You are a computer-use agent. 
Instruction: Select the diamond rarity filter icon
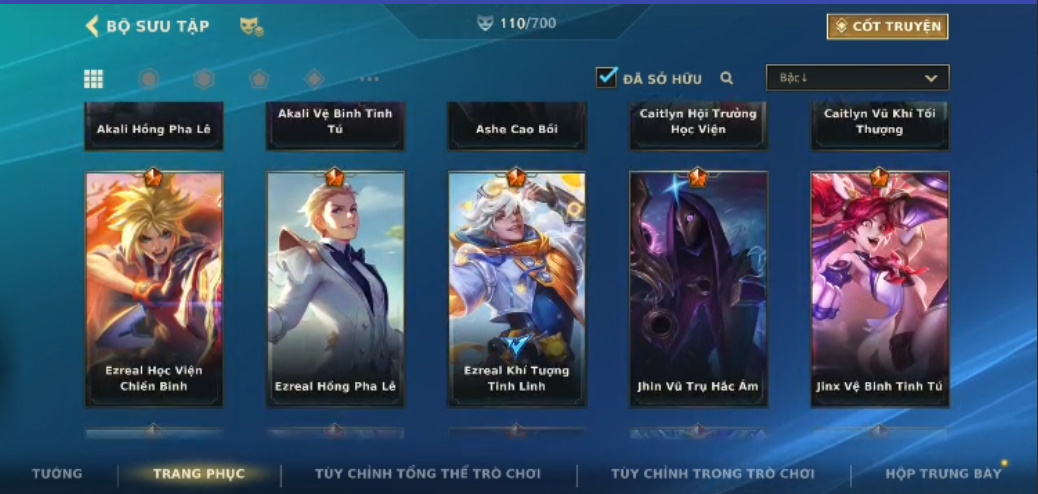click(314, 79)
